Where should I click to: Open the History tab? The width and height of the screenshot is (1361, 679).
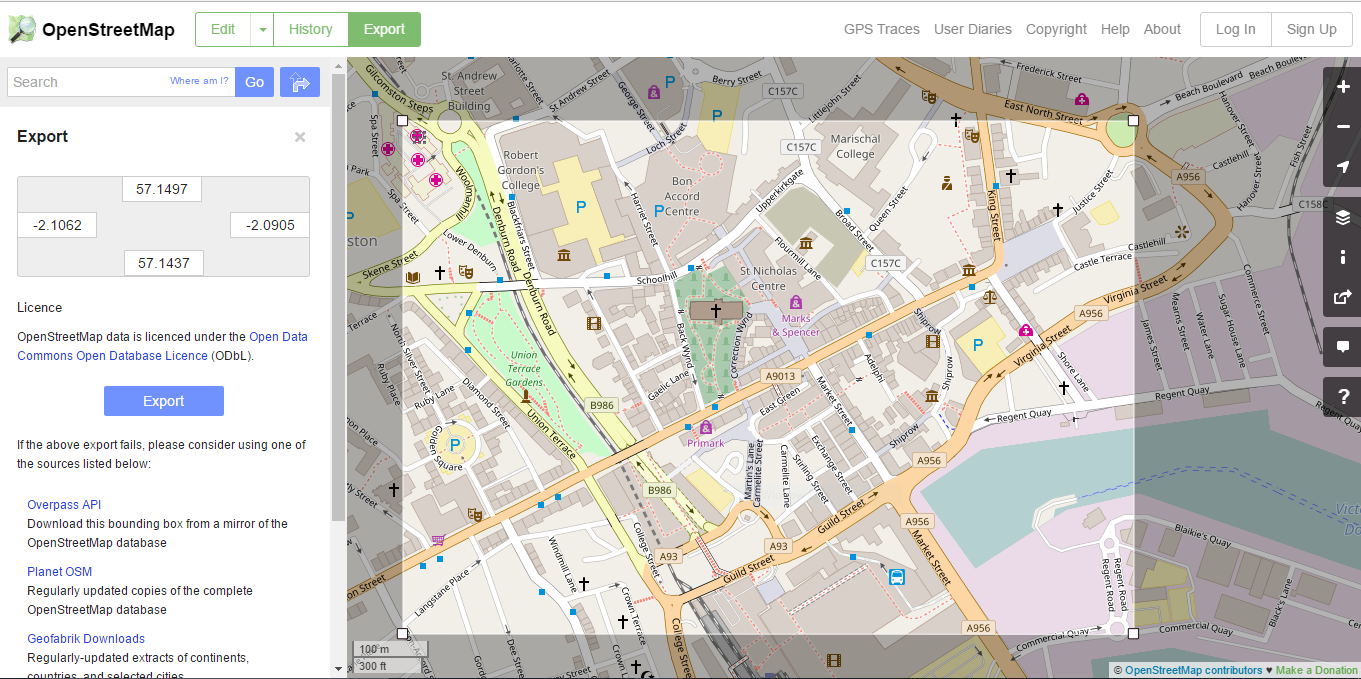311,30
